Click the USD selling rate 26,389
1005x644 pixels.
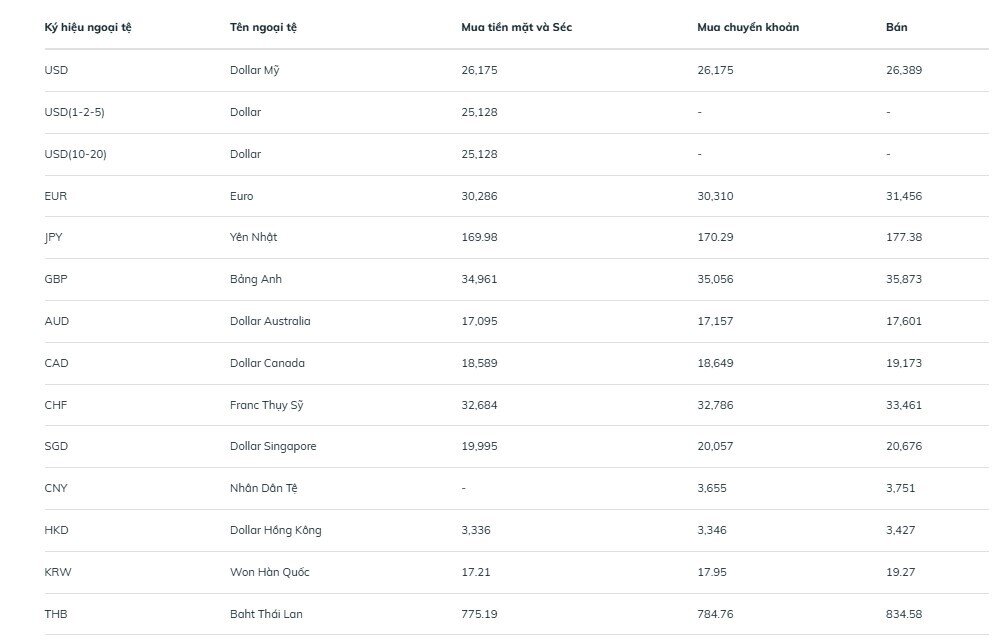click(904, 70)
